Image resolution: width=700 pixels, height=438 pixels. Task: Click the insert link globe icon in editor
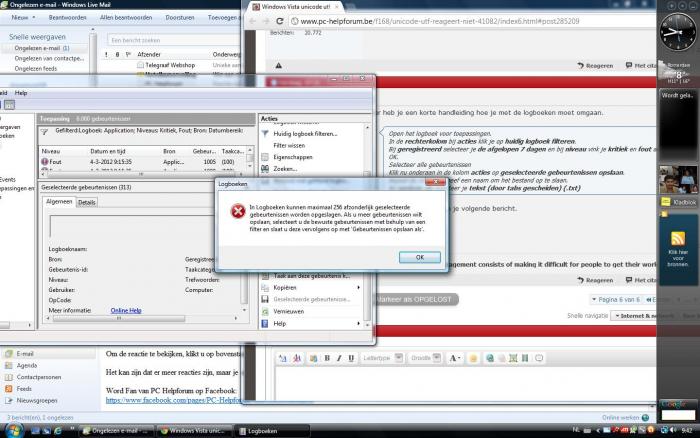[490, 358]
